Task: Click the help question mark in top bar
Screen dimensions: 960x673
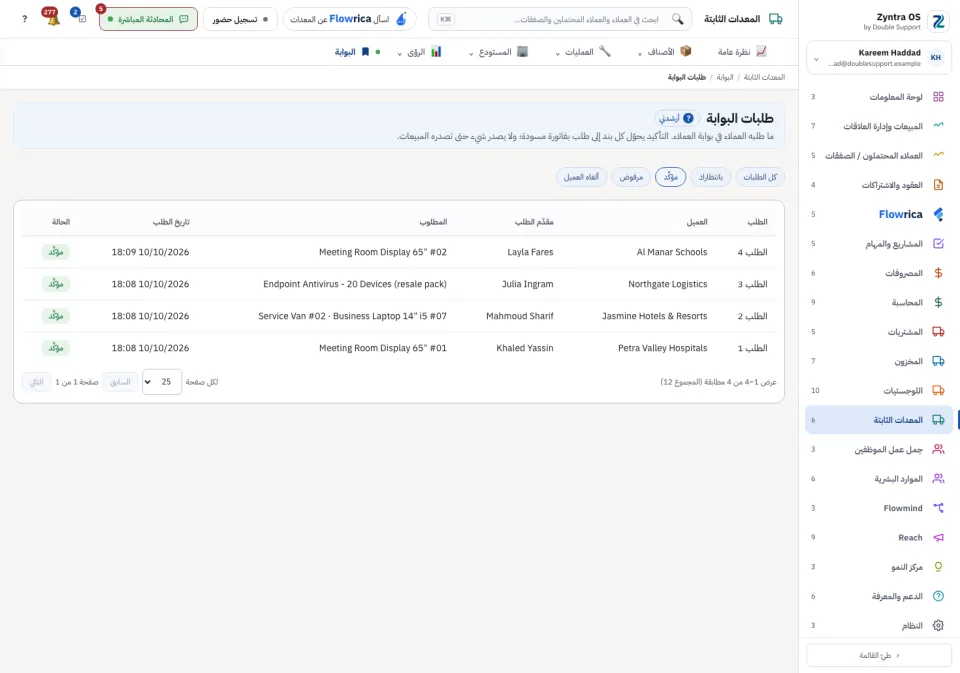Action: point(24,19)
